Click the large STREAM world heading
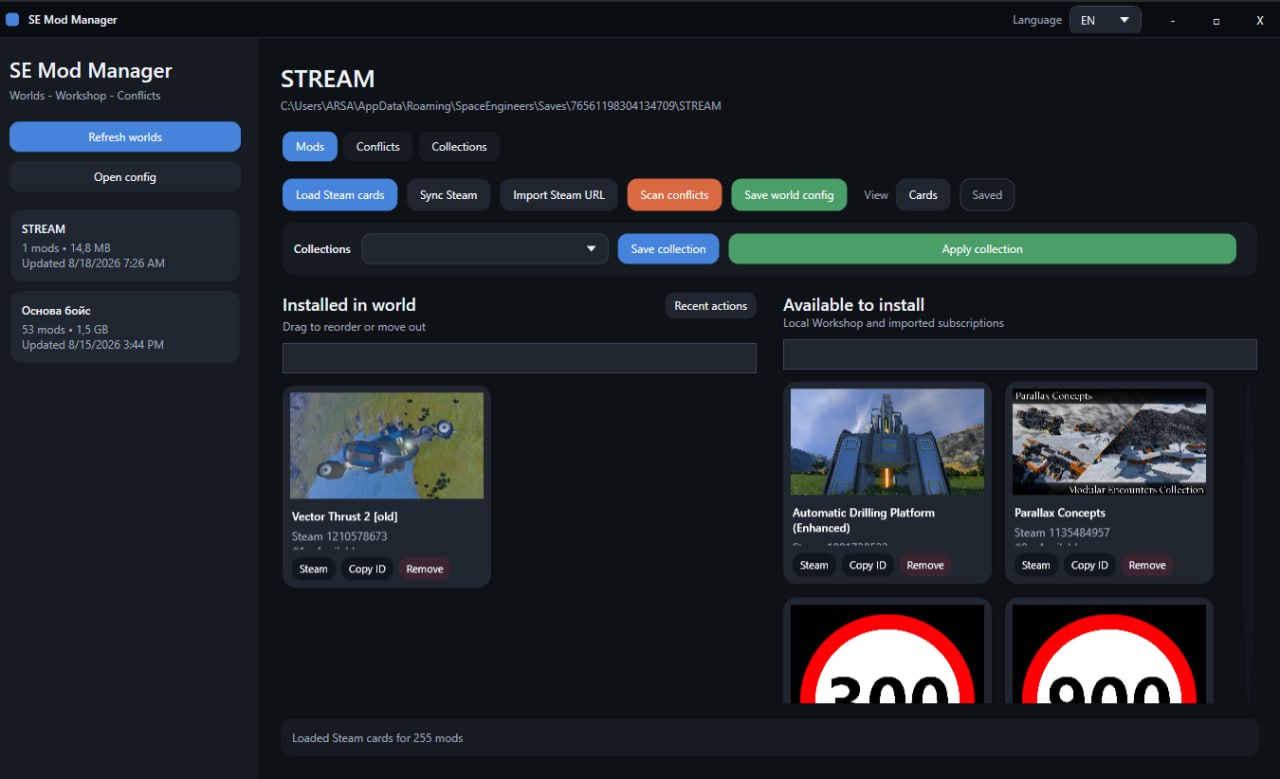 click(x=328, y=79)
